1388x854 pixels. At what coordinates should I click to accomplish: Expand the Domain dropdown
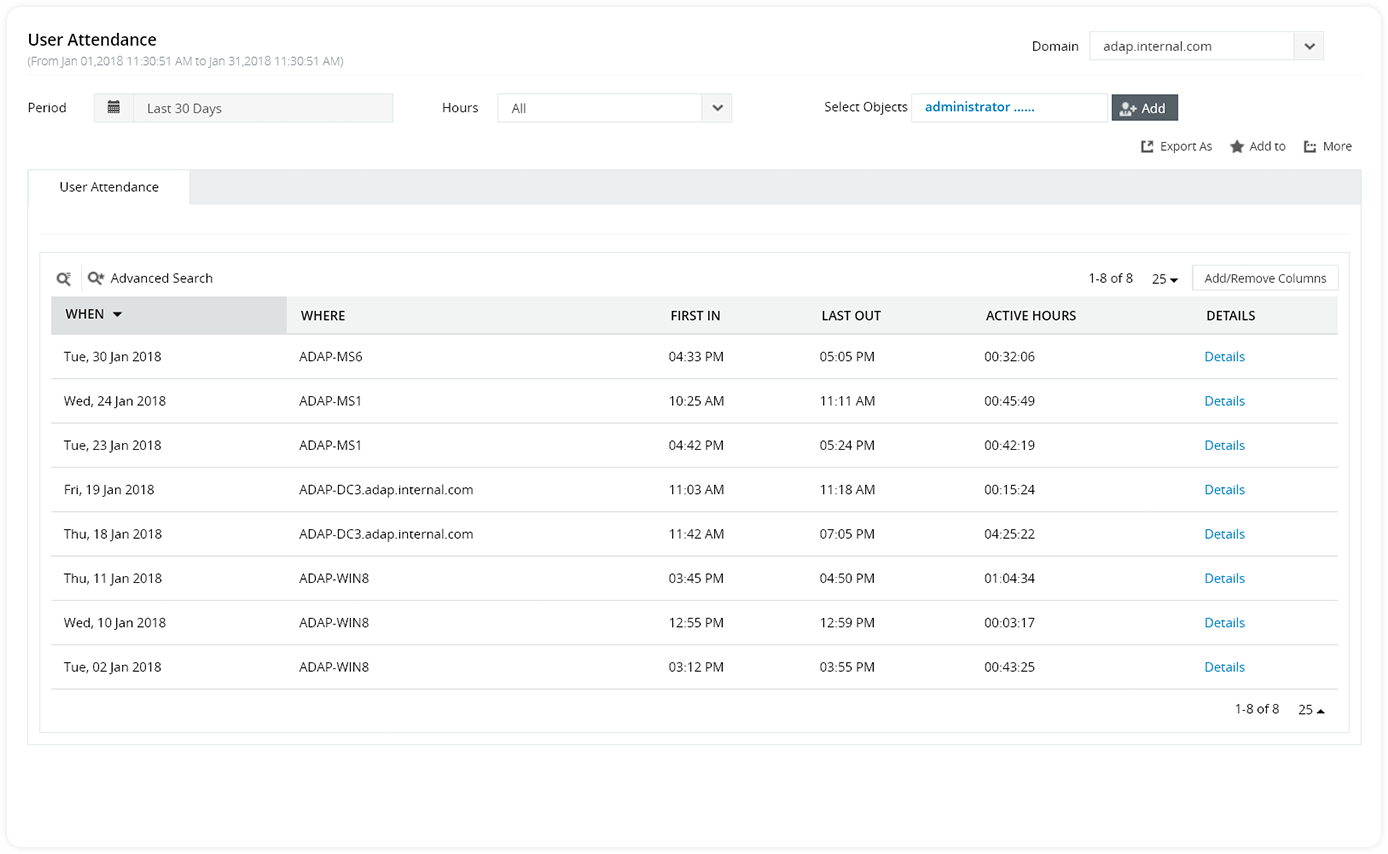point(1308,46)
